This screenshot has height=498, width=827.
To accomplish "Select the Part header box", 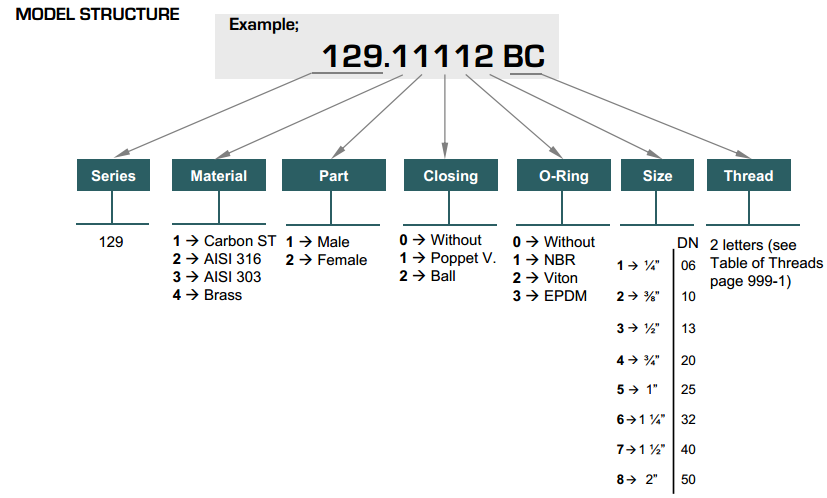I will [x=334, y=176].
